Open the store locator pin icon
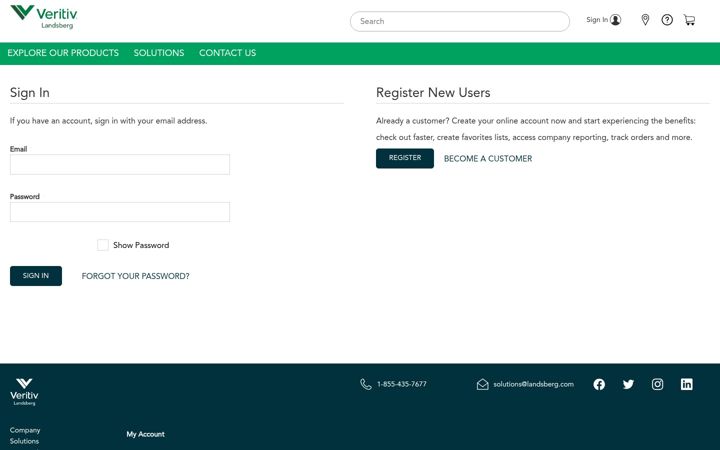 pyautogui.click(x=645, y=20)
